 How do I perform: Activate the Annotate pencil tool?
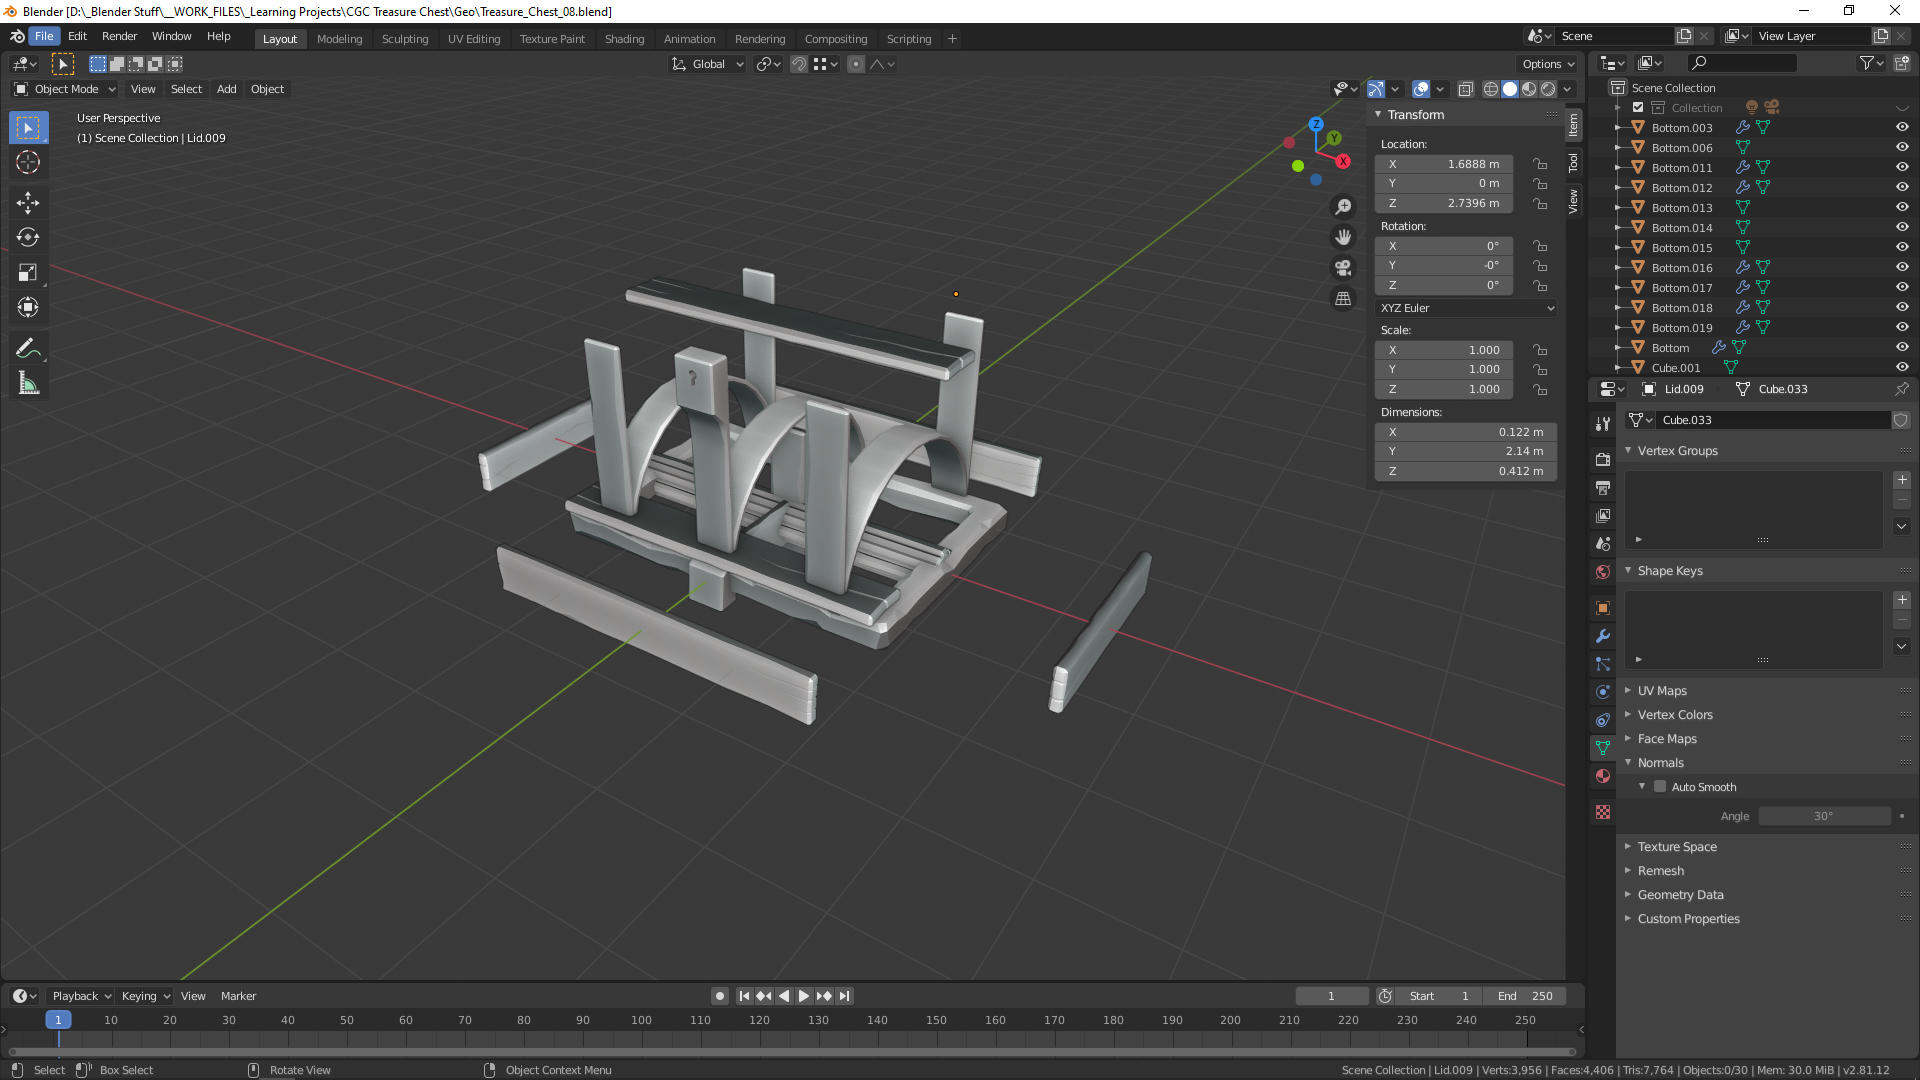tap(28, 348)
